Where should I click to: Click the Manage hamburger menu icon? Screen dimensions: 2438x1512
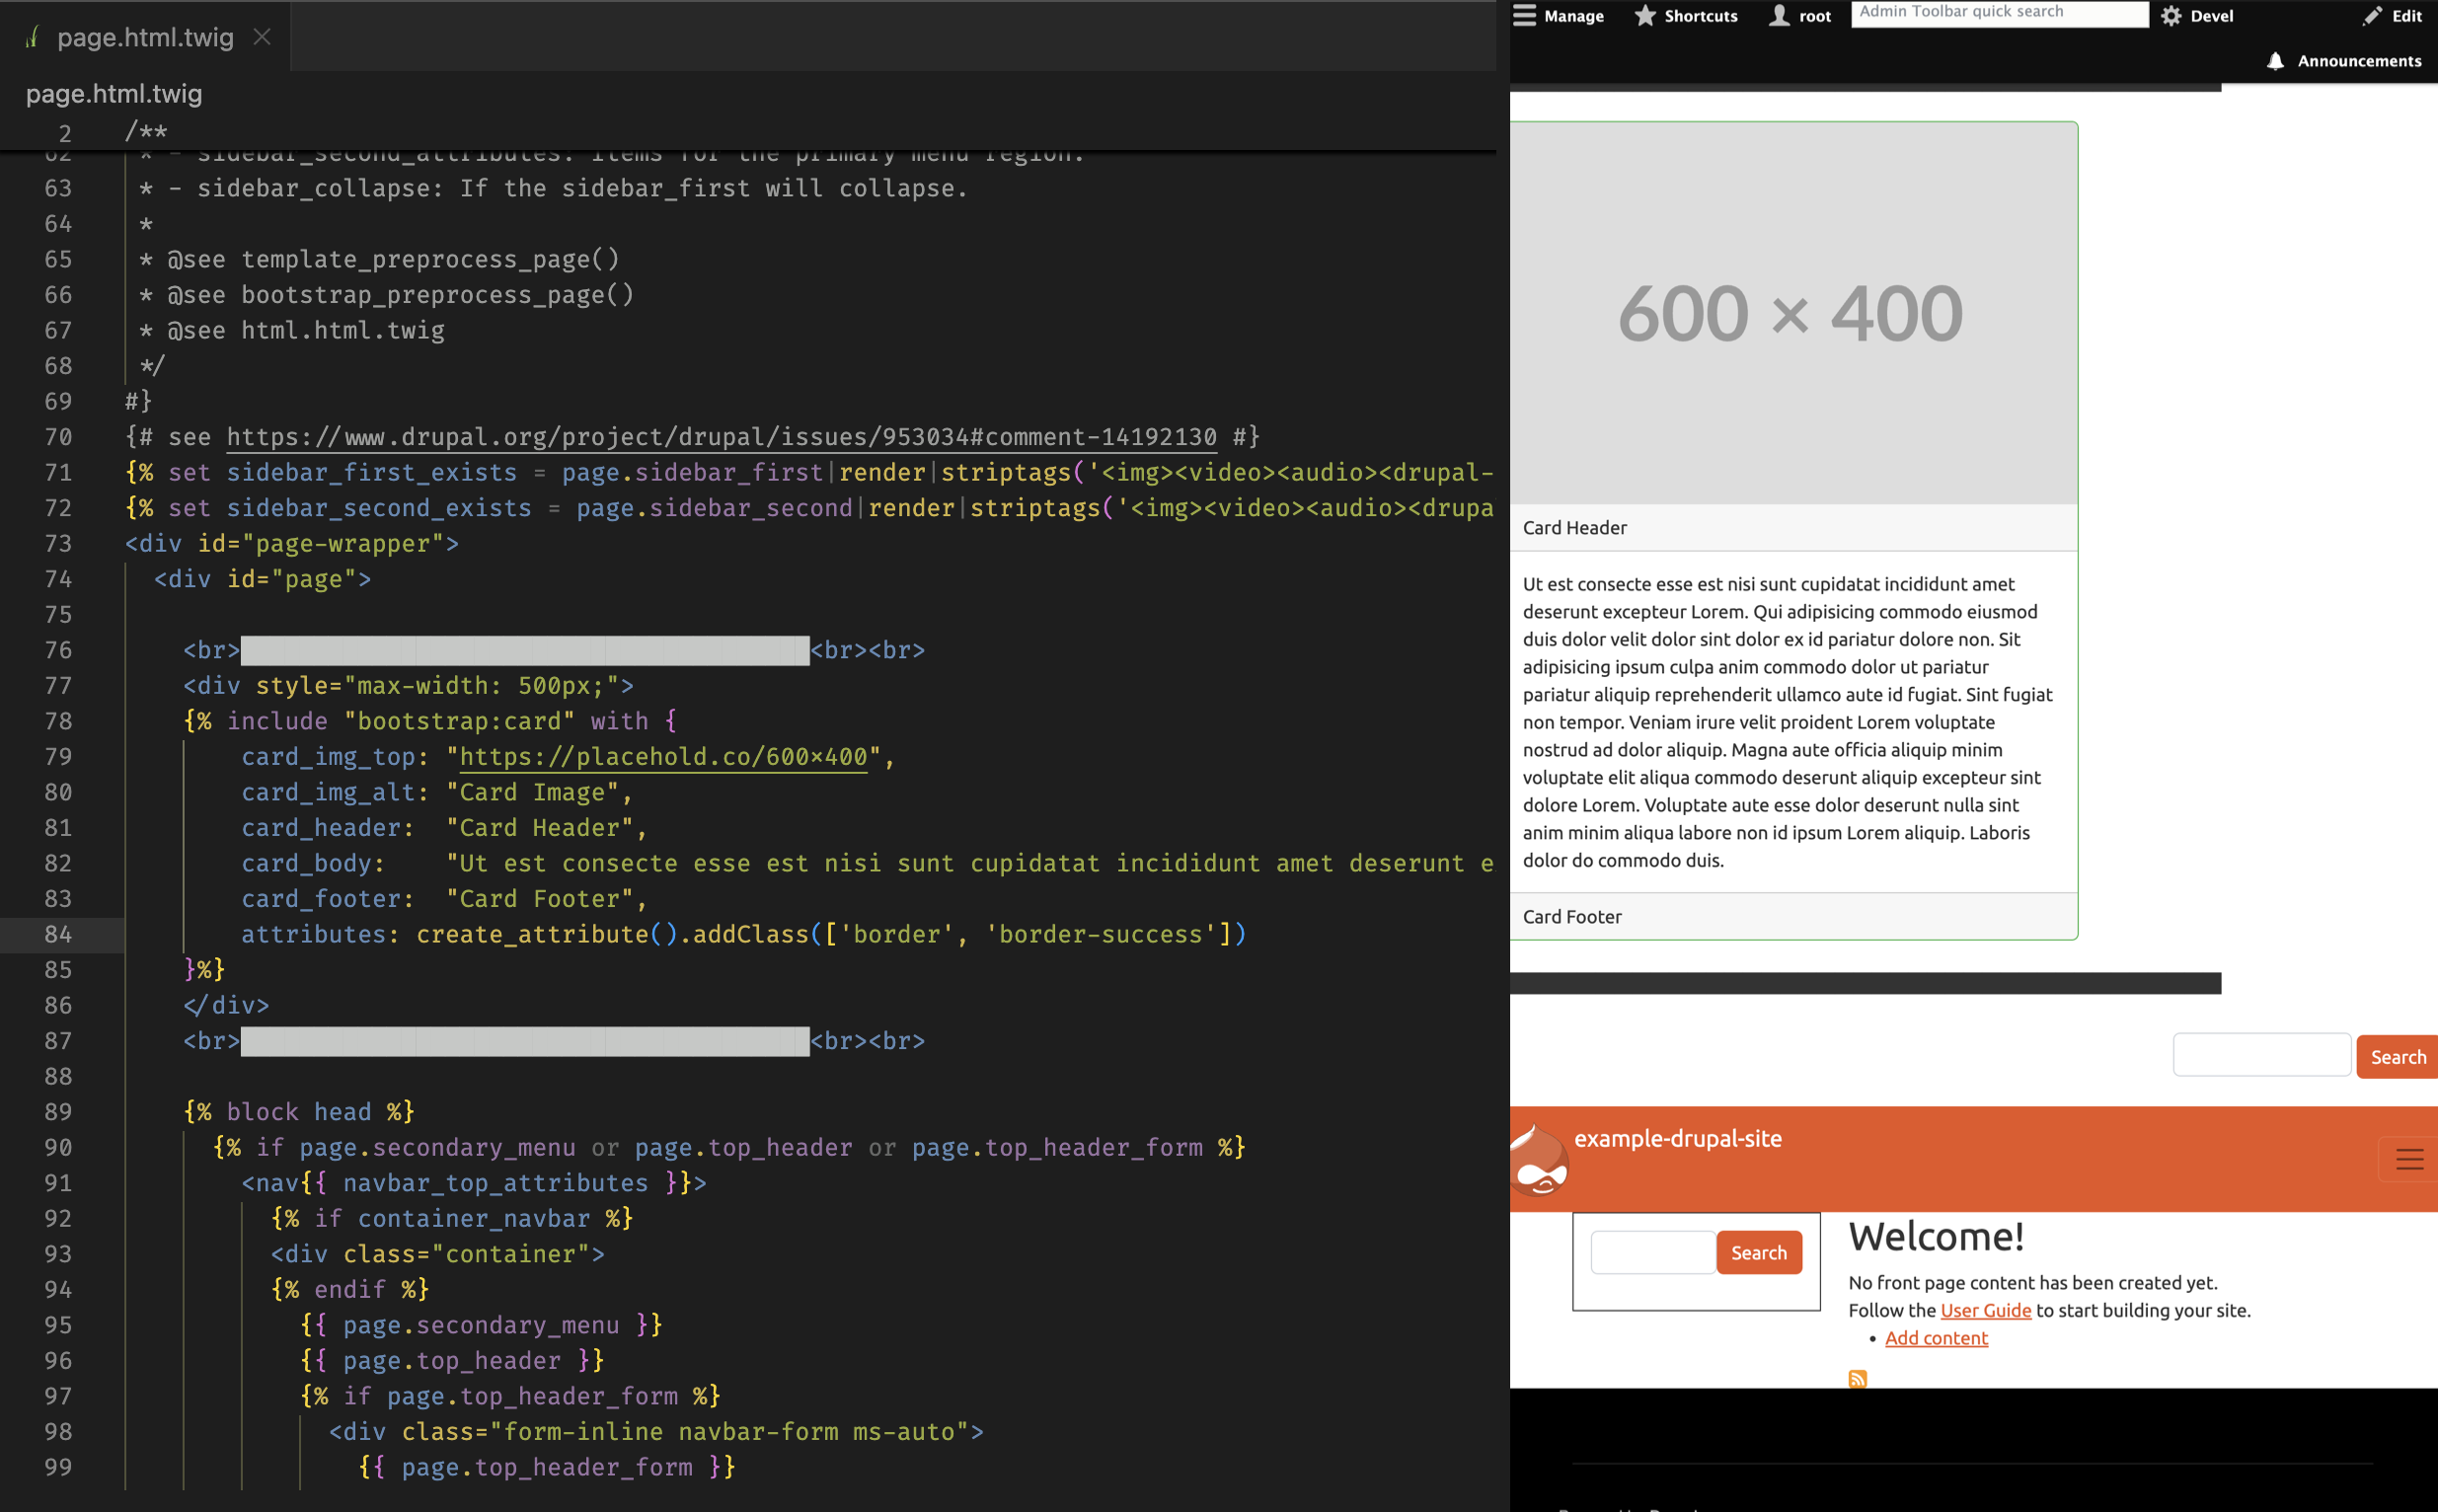tap(1523, 15)
